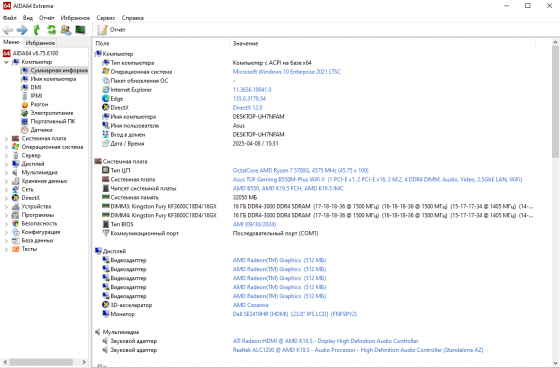Open the Справка menu
Viewport: 560px width, 368px height.
(x=133, y=18)
